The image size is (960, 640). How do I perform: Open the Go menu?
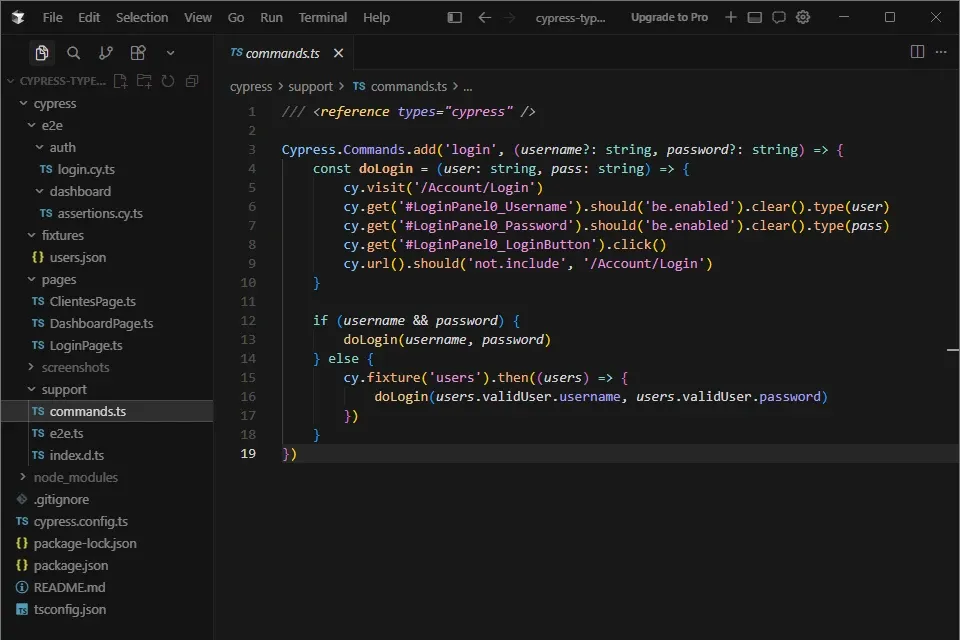(x=236, y=17)
